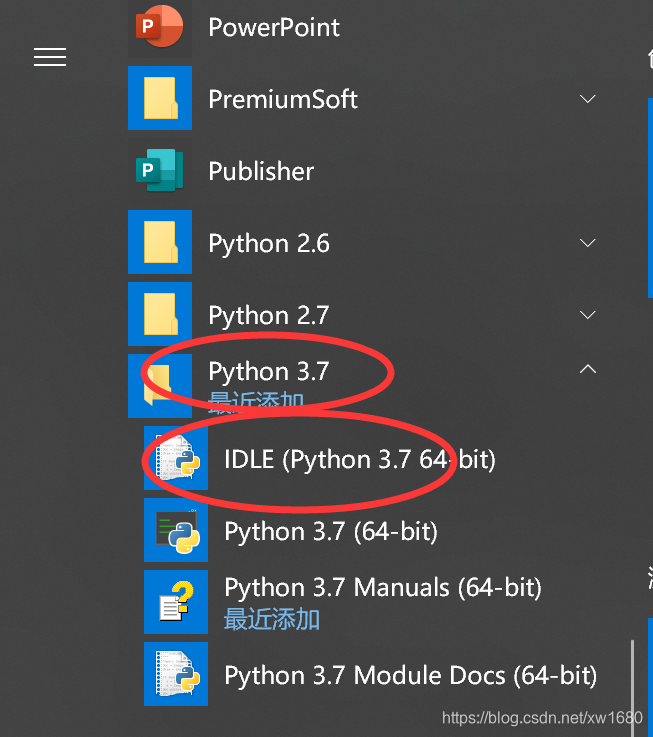The height and width of the screenshot is (737, 653).
Task: Click the PremiumSoft folder icon
Action: (x=160, y=98)
